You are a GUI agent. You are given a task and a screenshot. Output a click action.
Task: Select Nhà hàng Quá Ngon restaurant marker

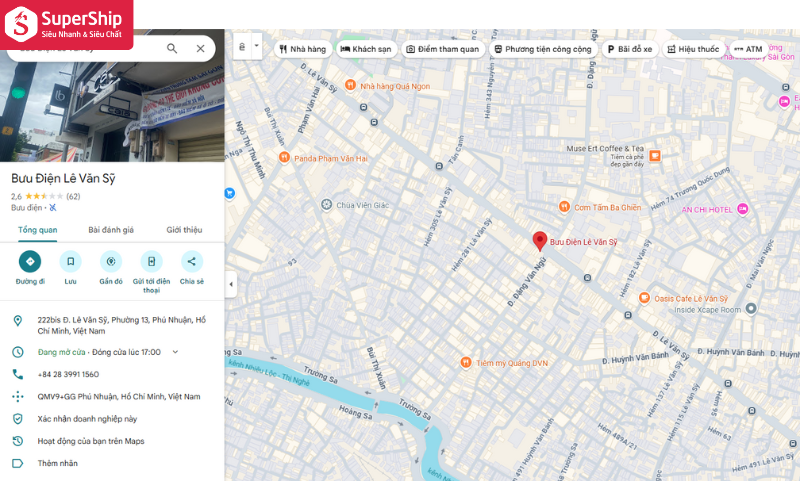point(351,85)
